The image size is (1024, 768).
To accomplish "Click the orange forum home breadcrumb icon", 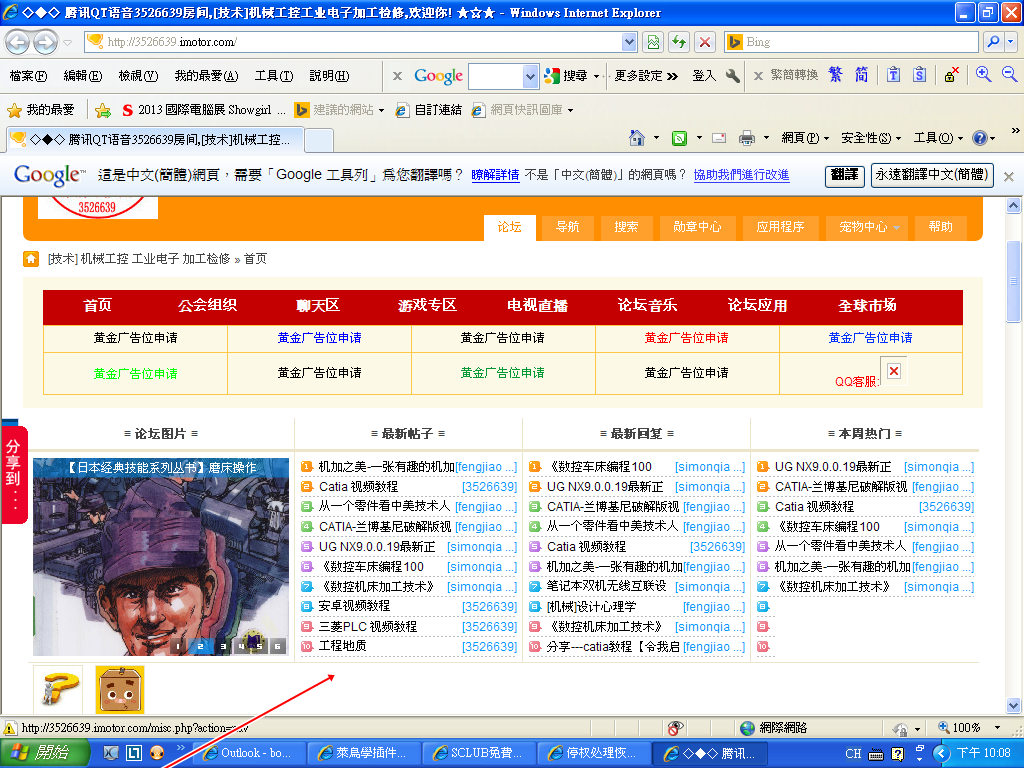I will [31, 259].
